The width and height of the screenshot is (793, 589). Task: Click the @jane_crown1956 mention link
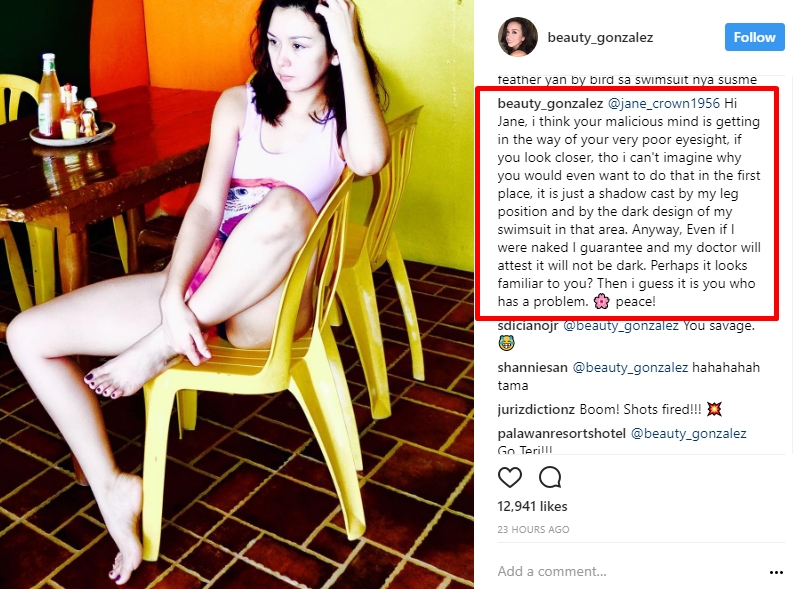point(664,103)
